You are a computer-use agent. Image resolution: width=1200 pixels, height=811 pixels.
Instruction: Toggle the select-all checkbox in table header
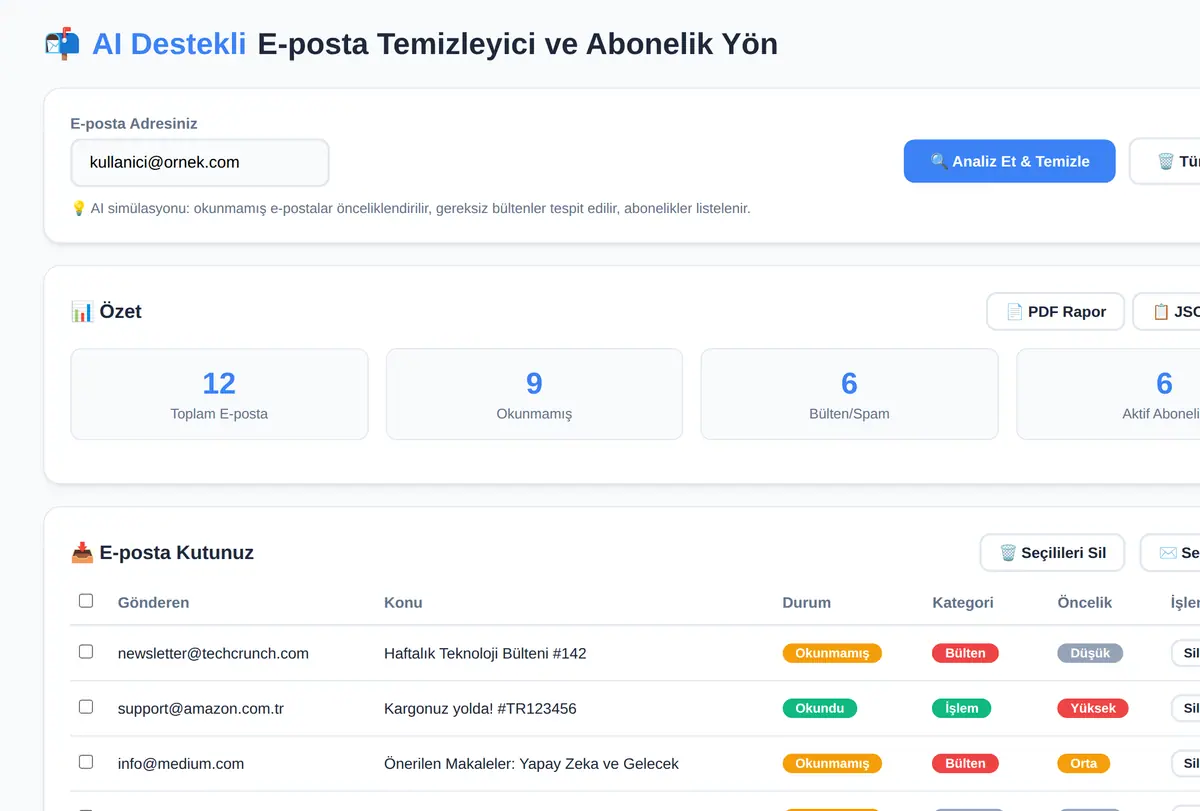click(86, 601)
